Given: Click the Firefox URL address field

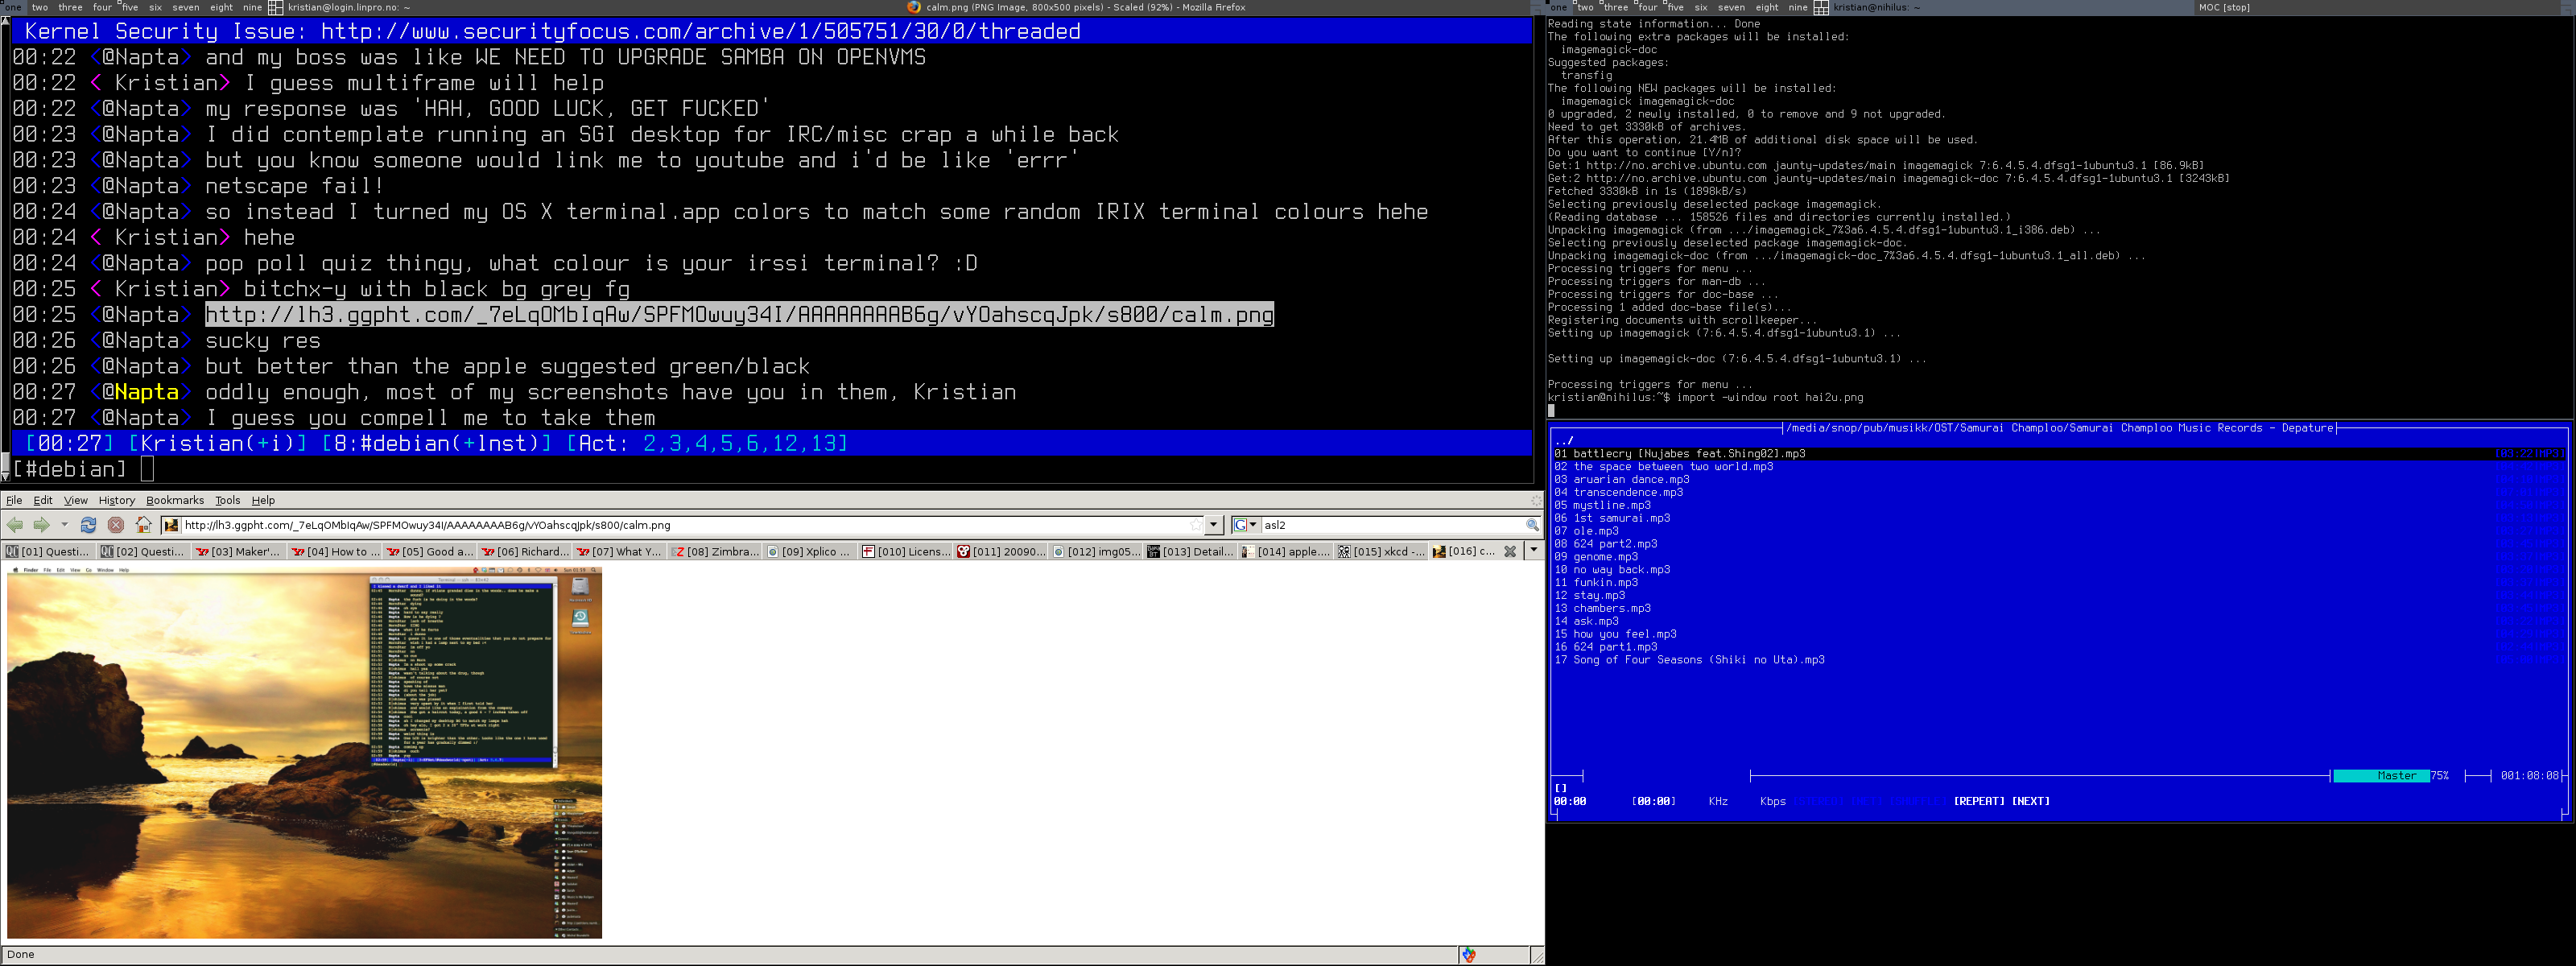Looking at the screenshot, I should point(690,525).
